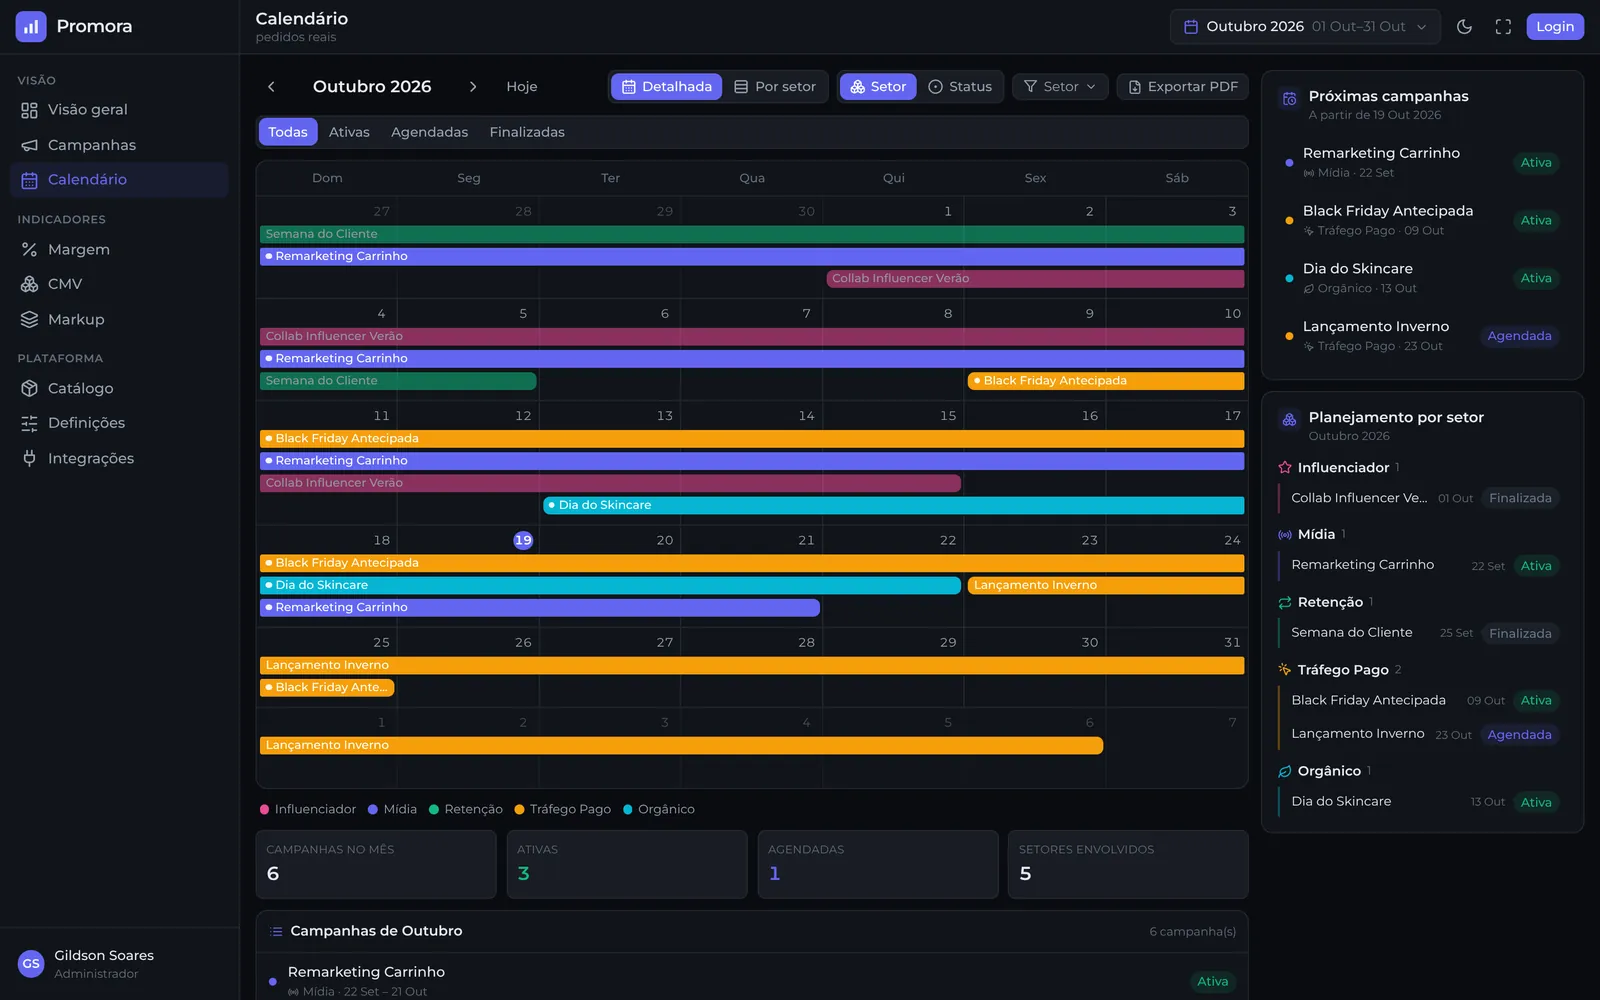This screenshot has height=1000, width=1600.
Task: Open Visão geral in the sidebar
Action: (119, 110)
